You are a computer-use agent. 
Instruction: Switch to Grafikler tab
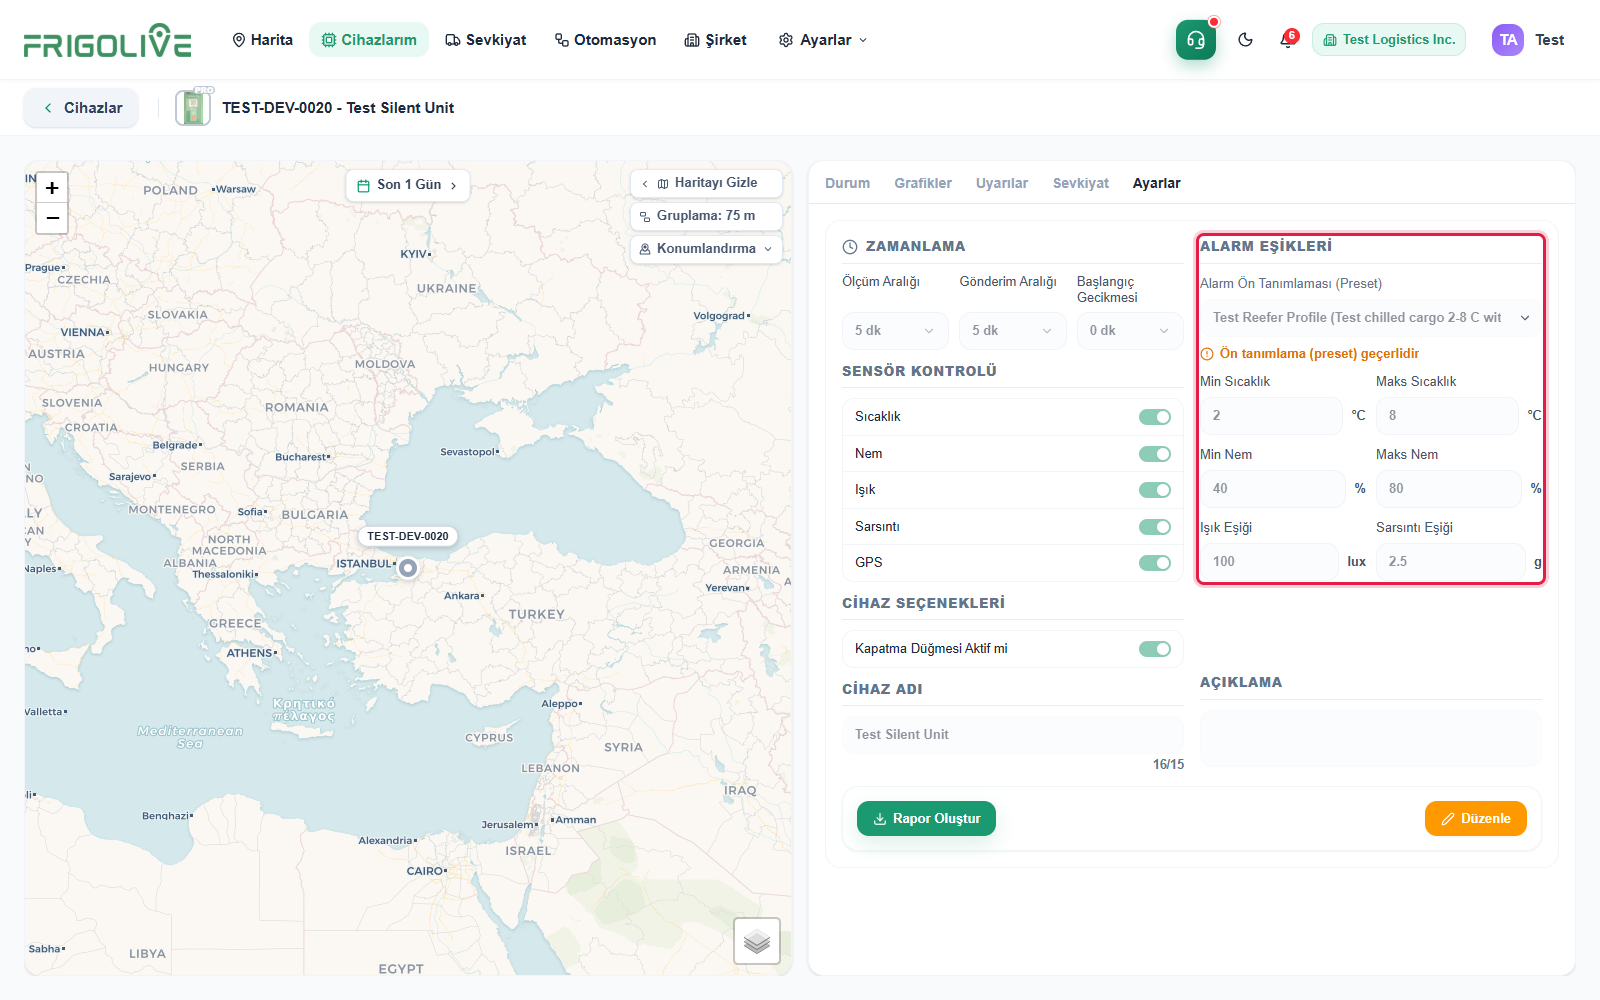pyautogui.click(x=923, y=183)
